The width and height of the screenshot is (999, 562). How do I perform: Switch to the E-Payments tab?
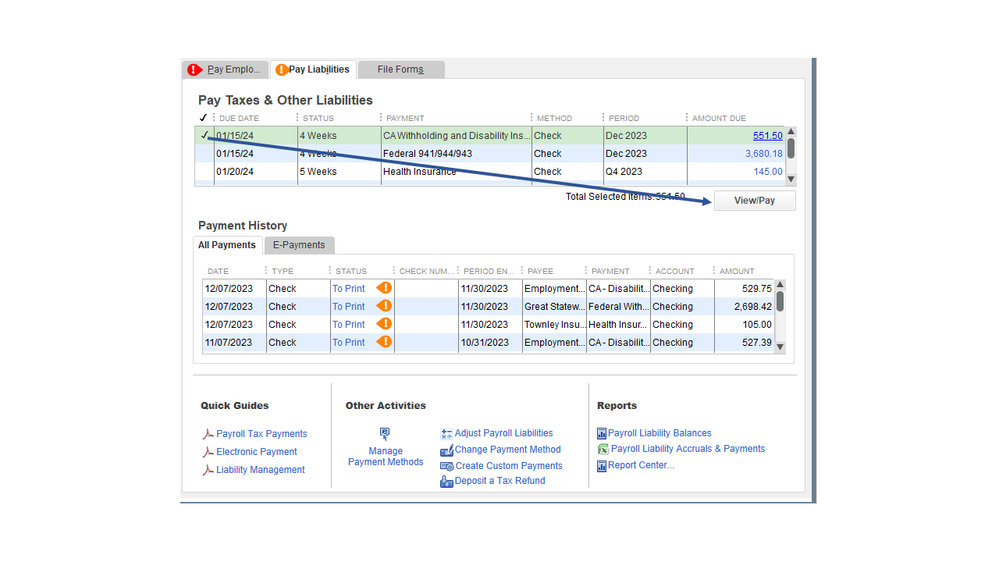pyautogui.click(x=299, y=245)
